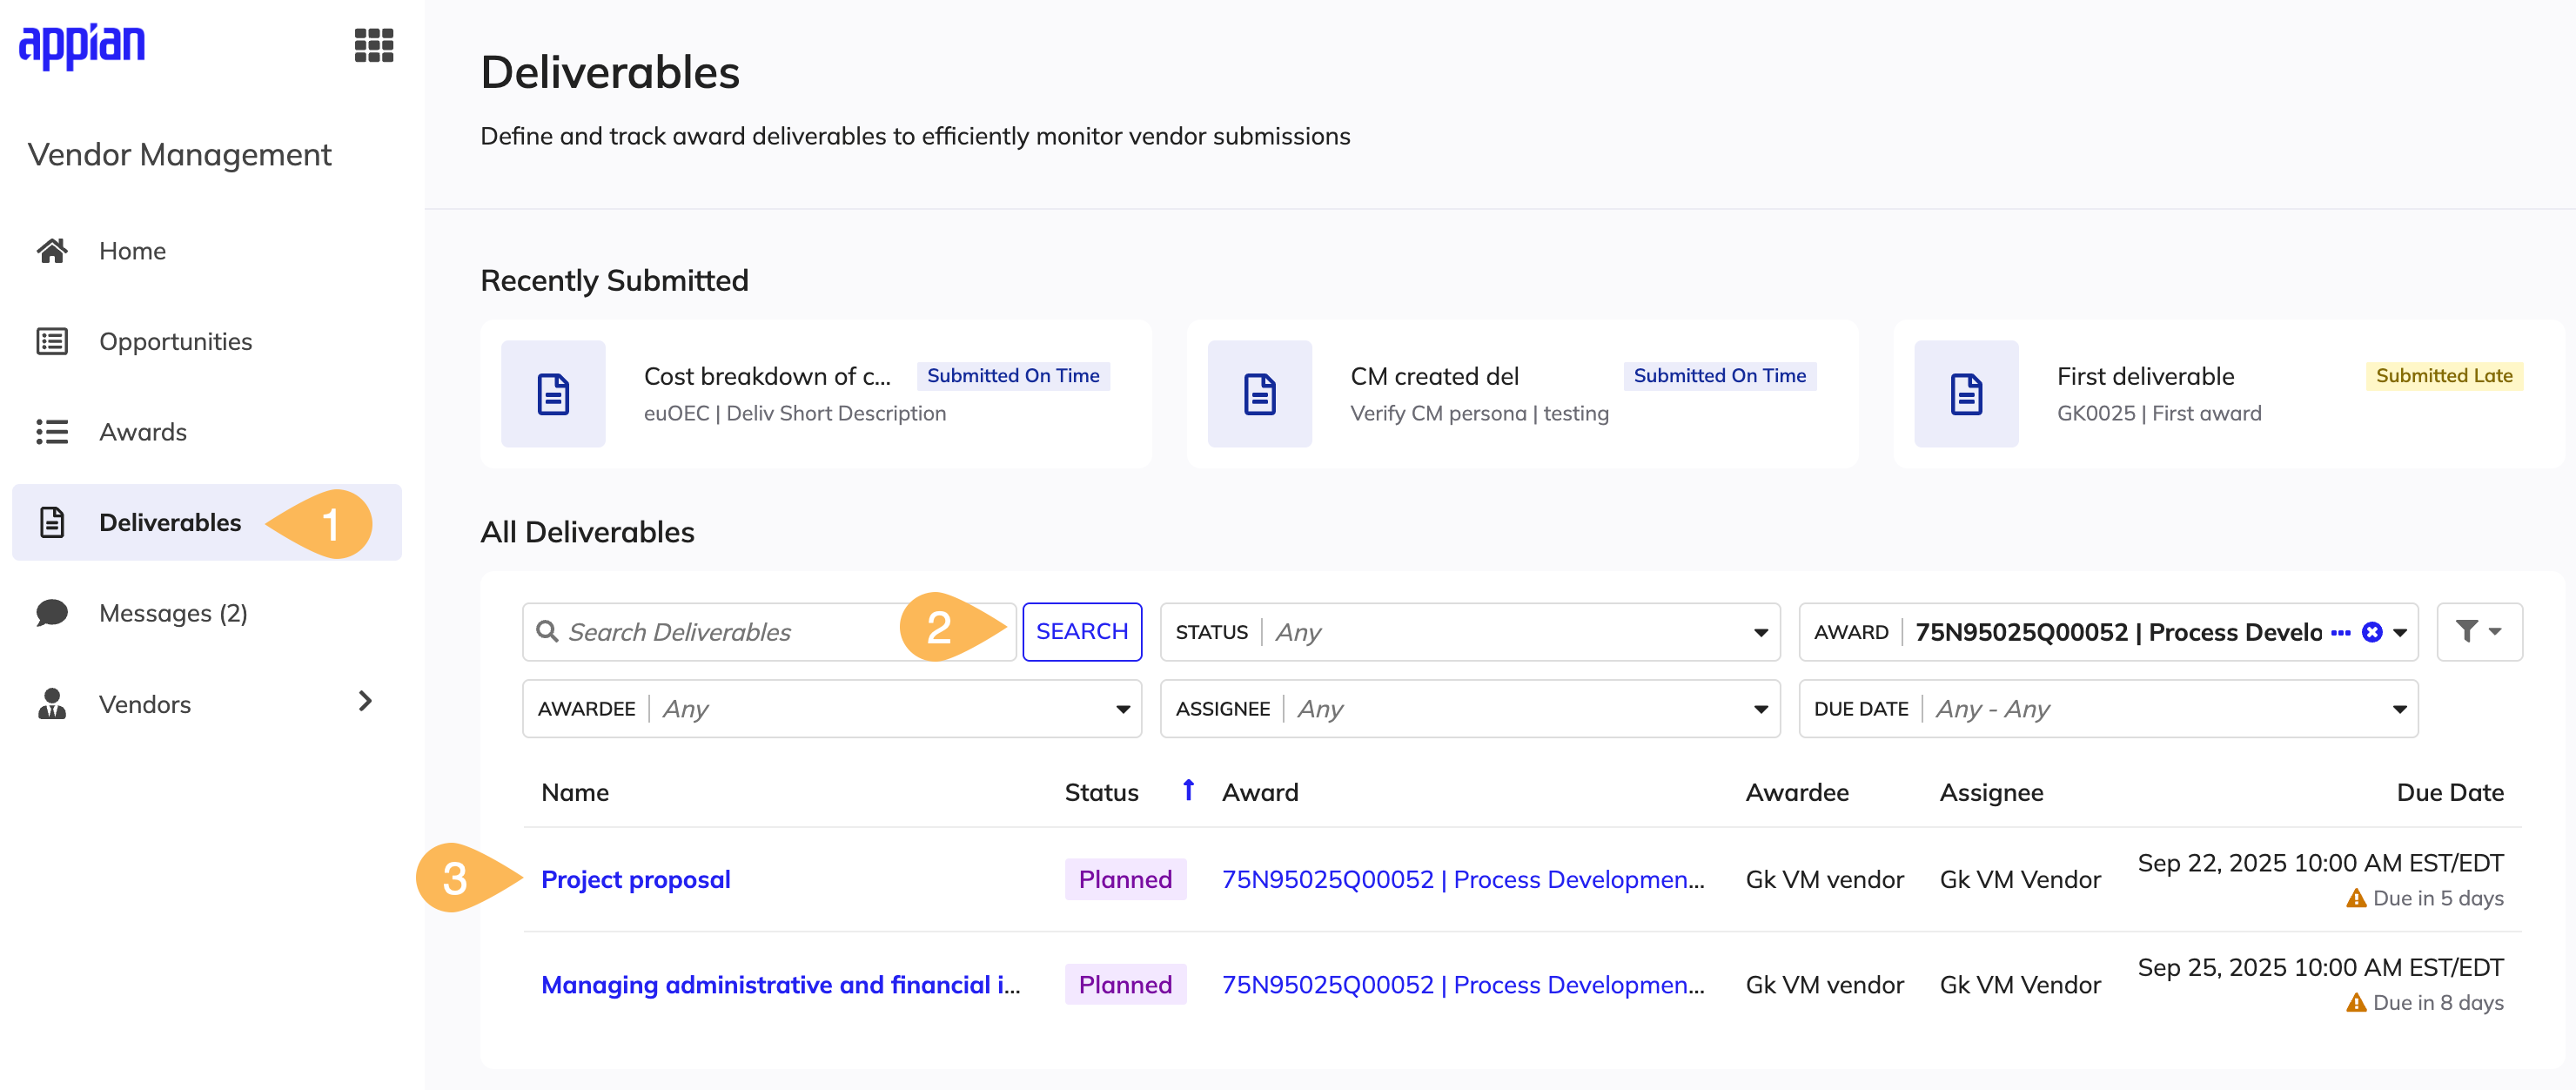
Task: Open Managing administrative and financial deliverable link
Action: [x=780, y=984]
